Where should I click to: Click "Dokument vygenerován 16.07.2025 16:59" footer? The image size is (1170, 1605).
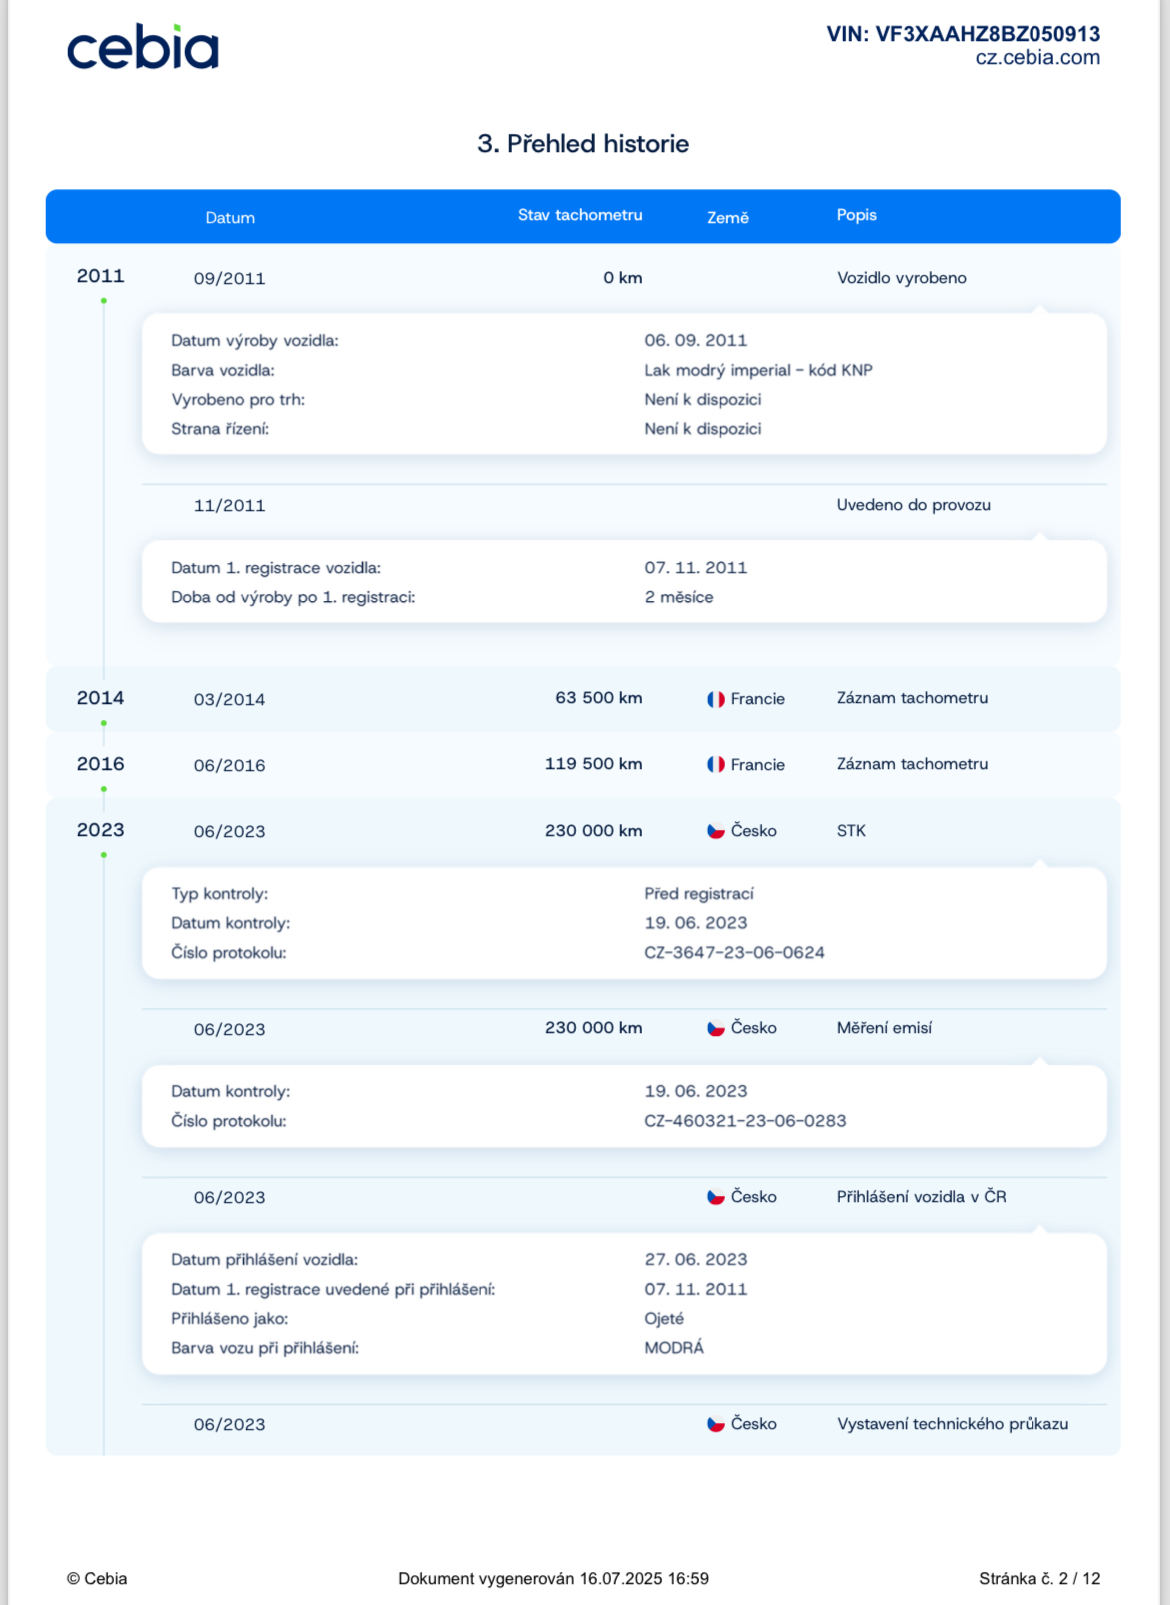point(553,1579)
